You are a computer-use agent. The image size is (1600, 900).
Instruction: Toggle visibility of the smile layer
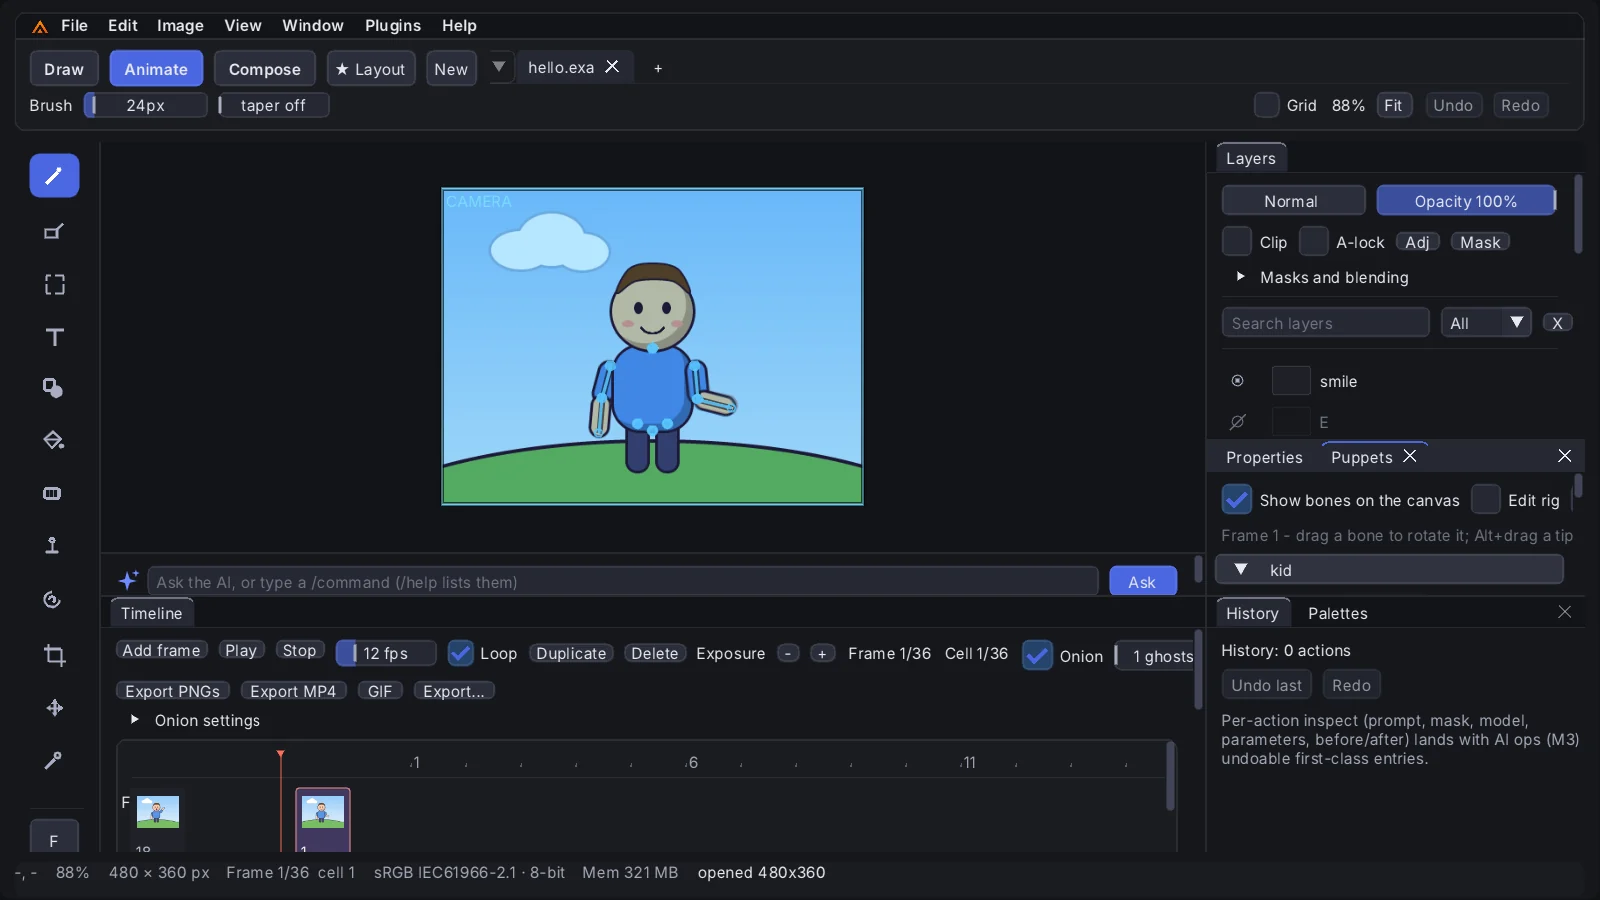pyautogui.click(x=1238, y=381)
